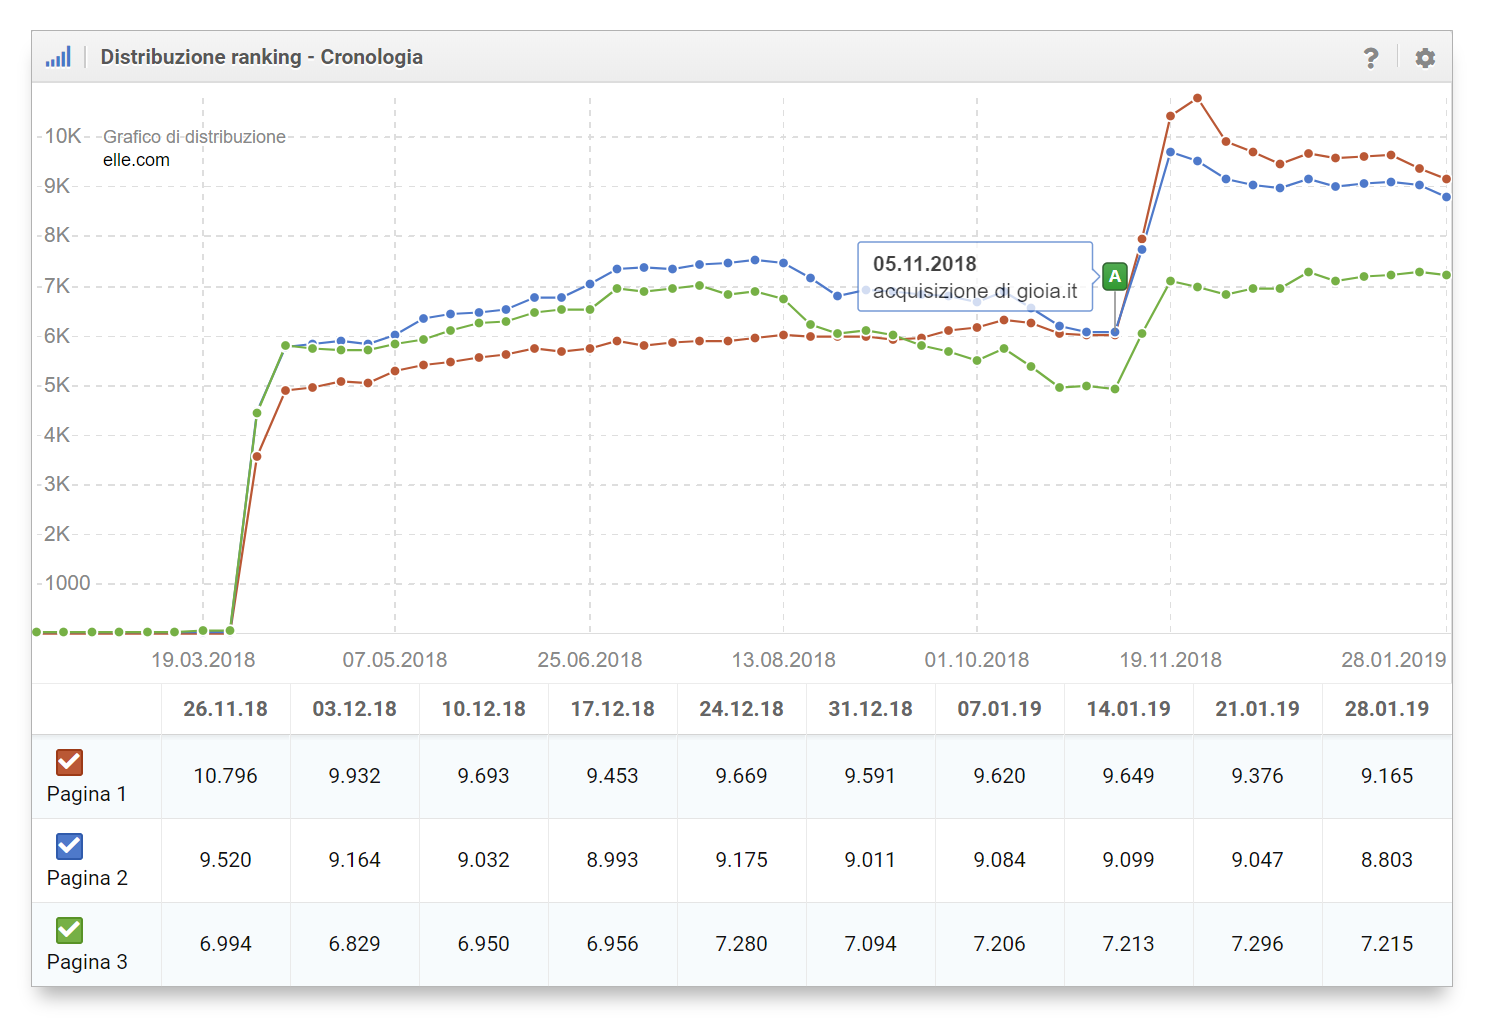Select the Pagina 1 value 9.591
This screenshot has height=1021, width=1488.
(x=870, y=776)
